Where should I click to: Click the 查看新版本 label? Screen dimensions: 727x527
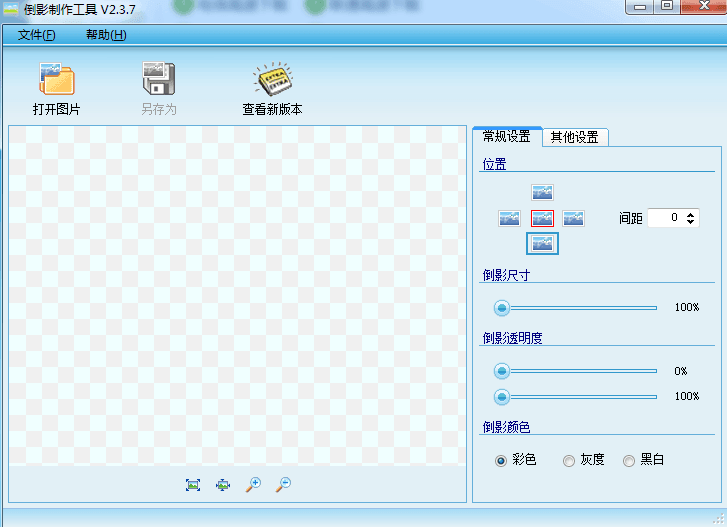[x=273, y=109]
